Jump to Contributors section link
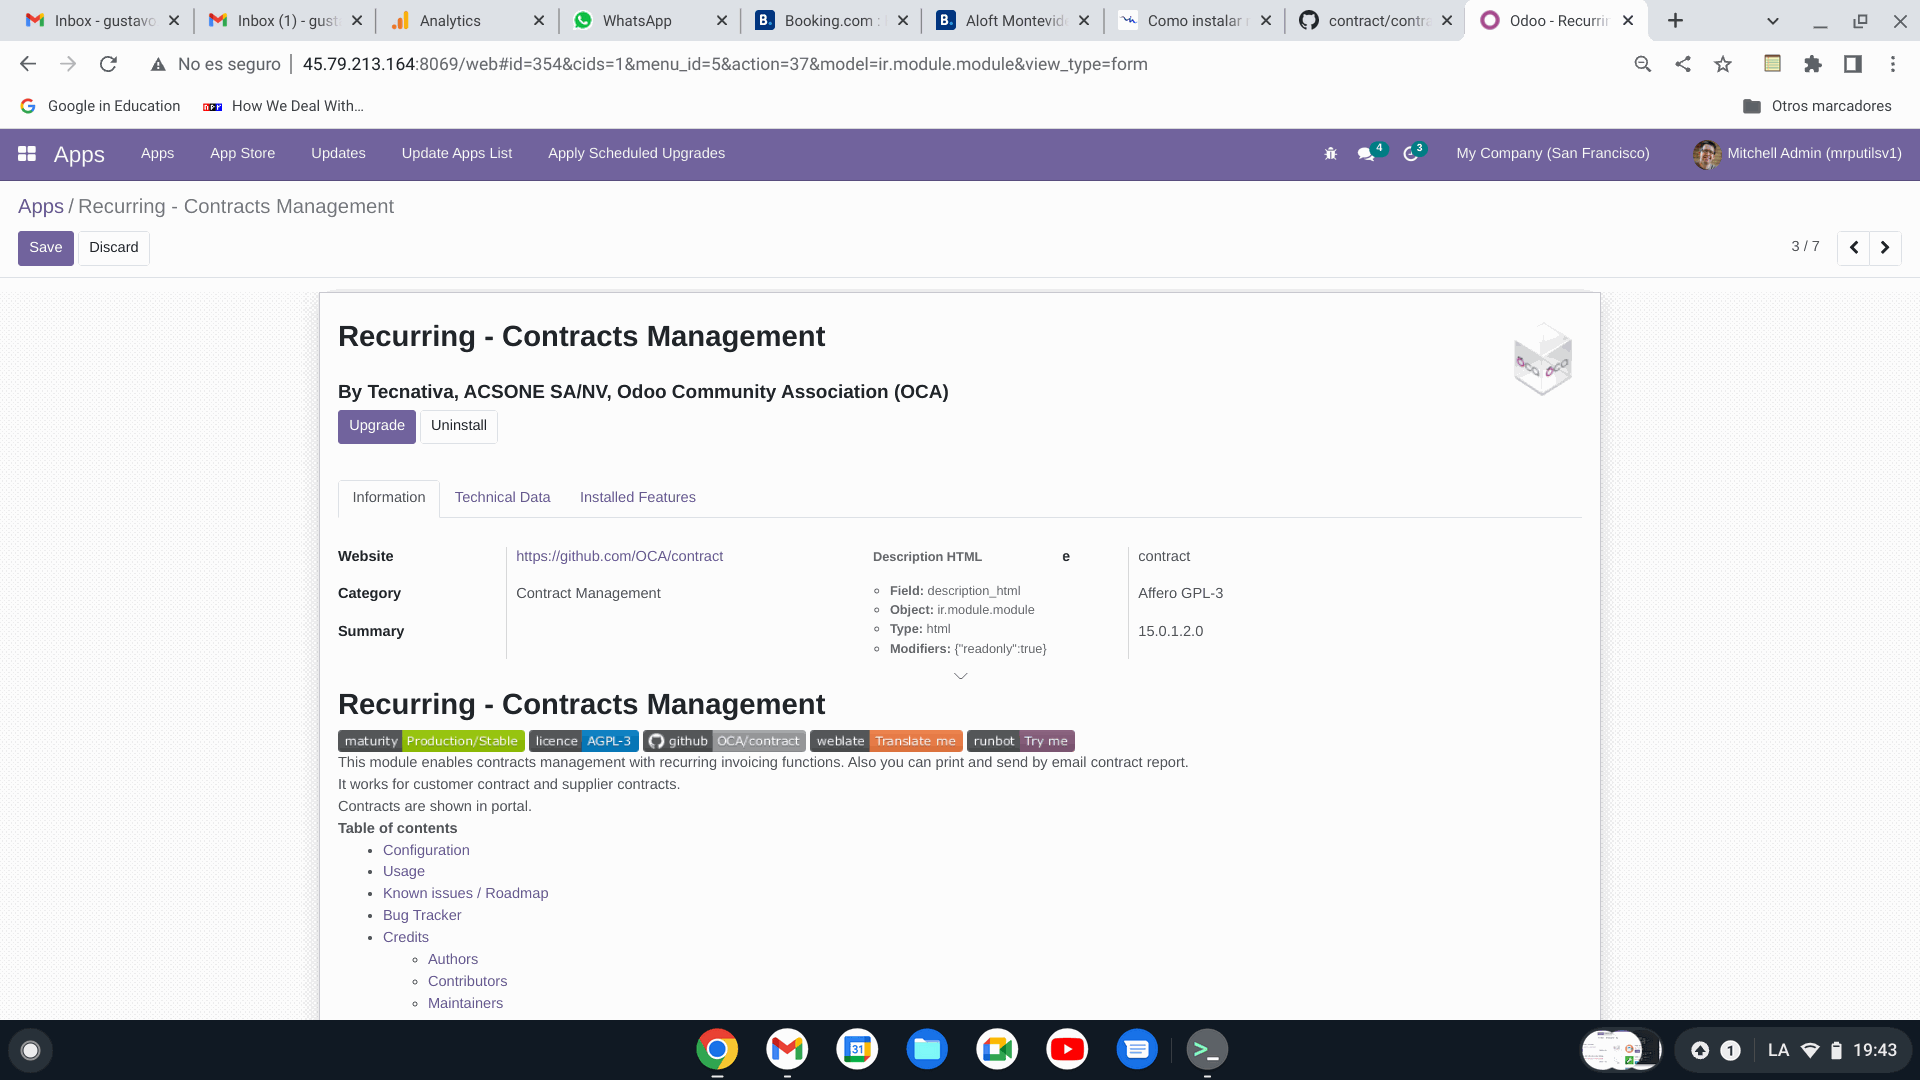Viewport: 1920px width, 1080px height. (467, 982)
